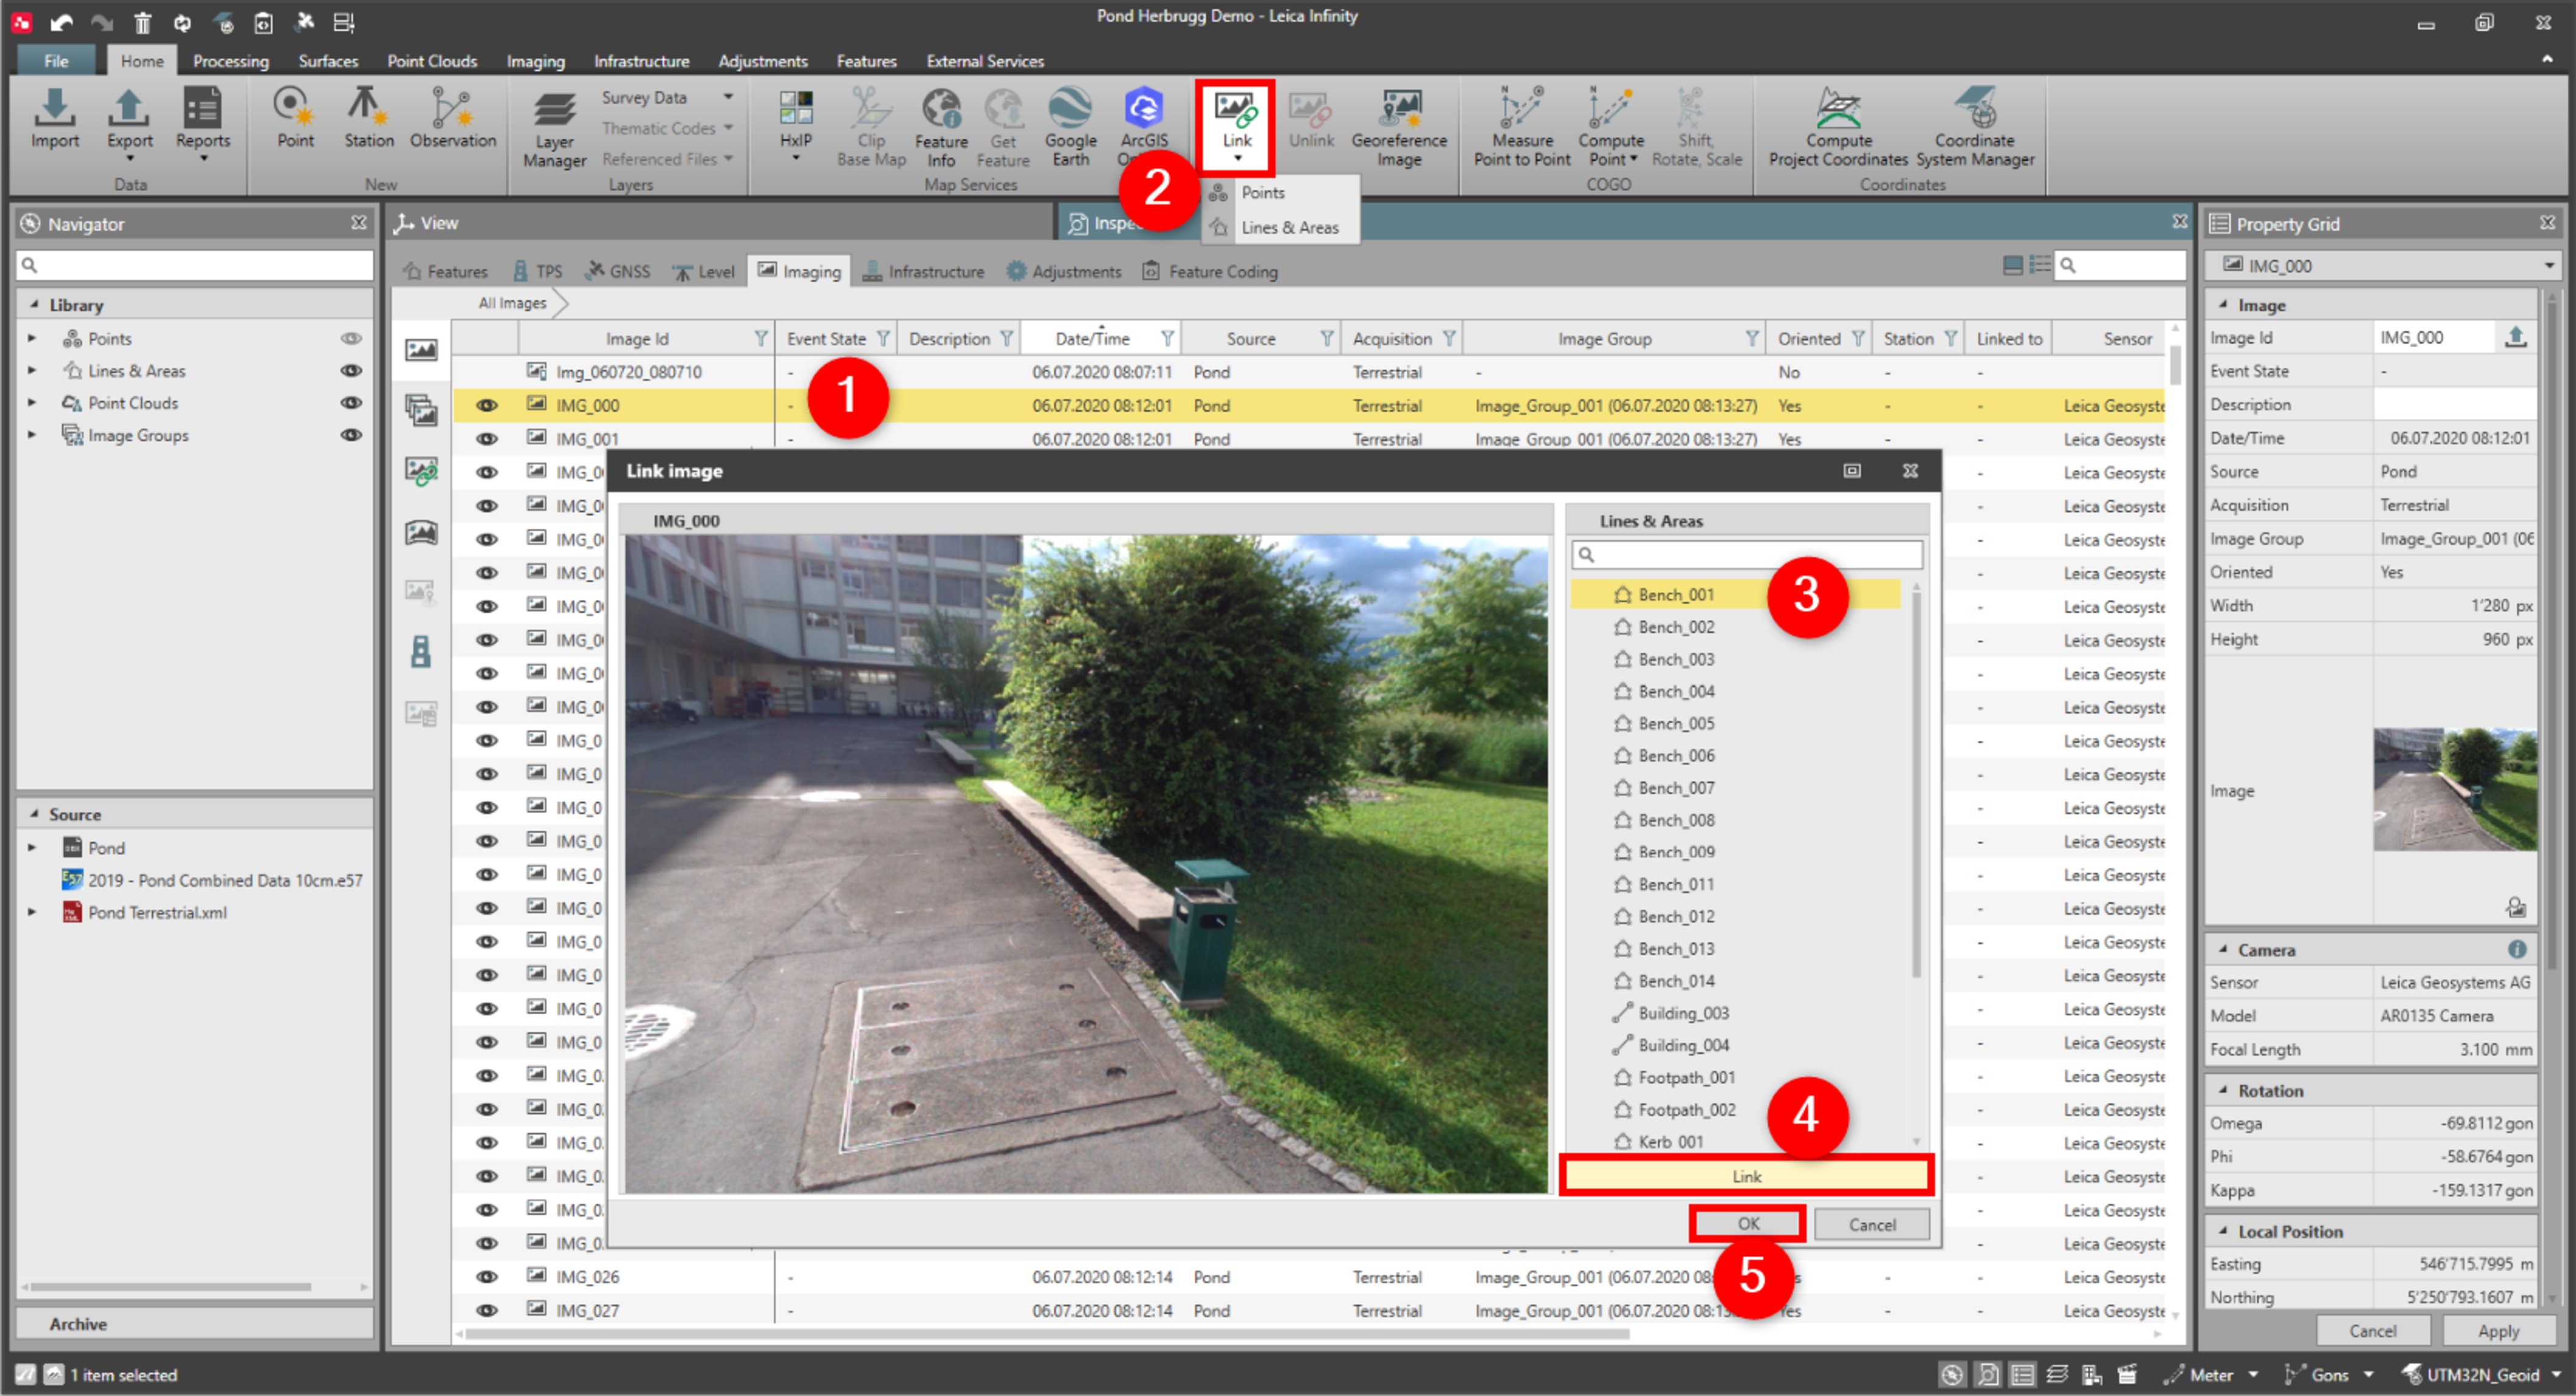Viewport: 2576px width, 1396px height.
Task: Toggle the eye icon for IMG_027 row
Action: 487,1310
